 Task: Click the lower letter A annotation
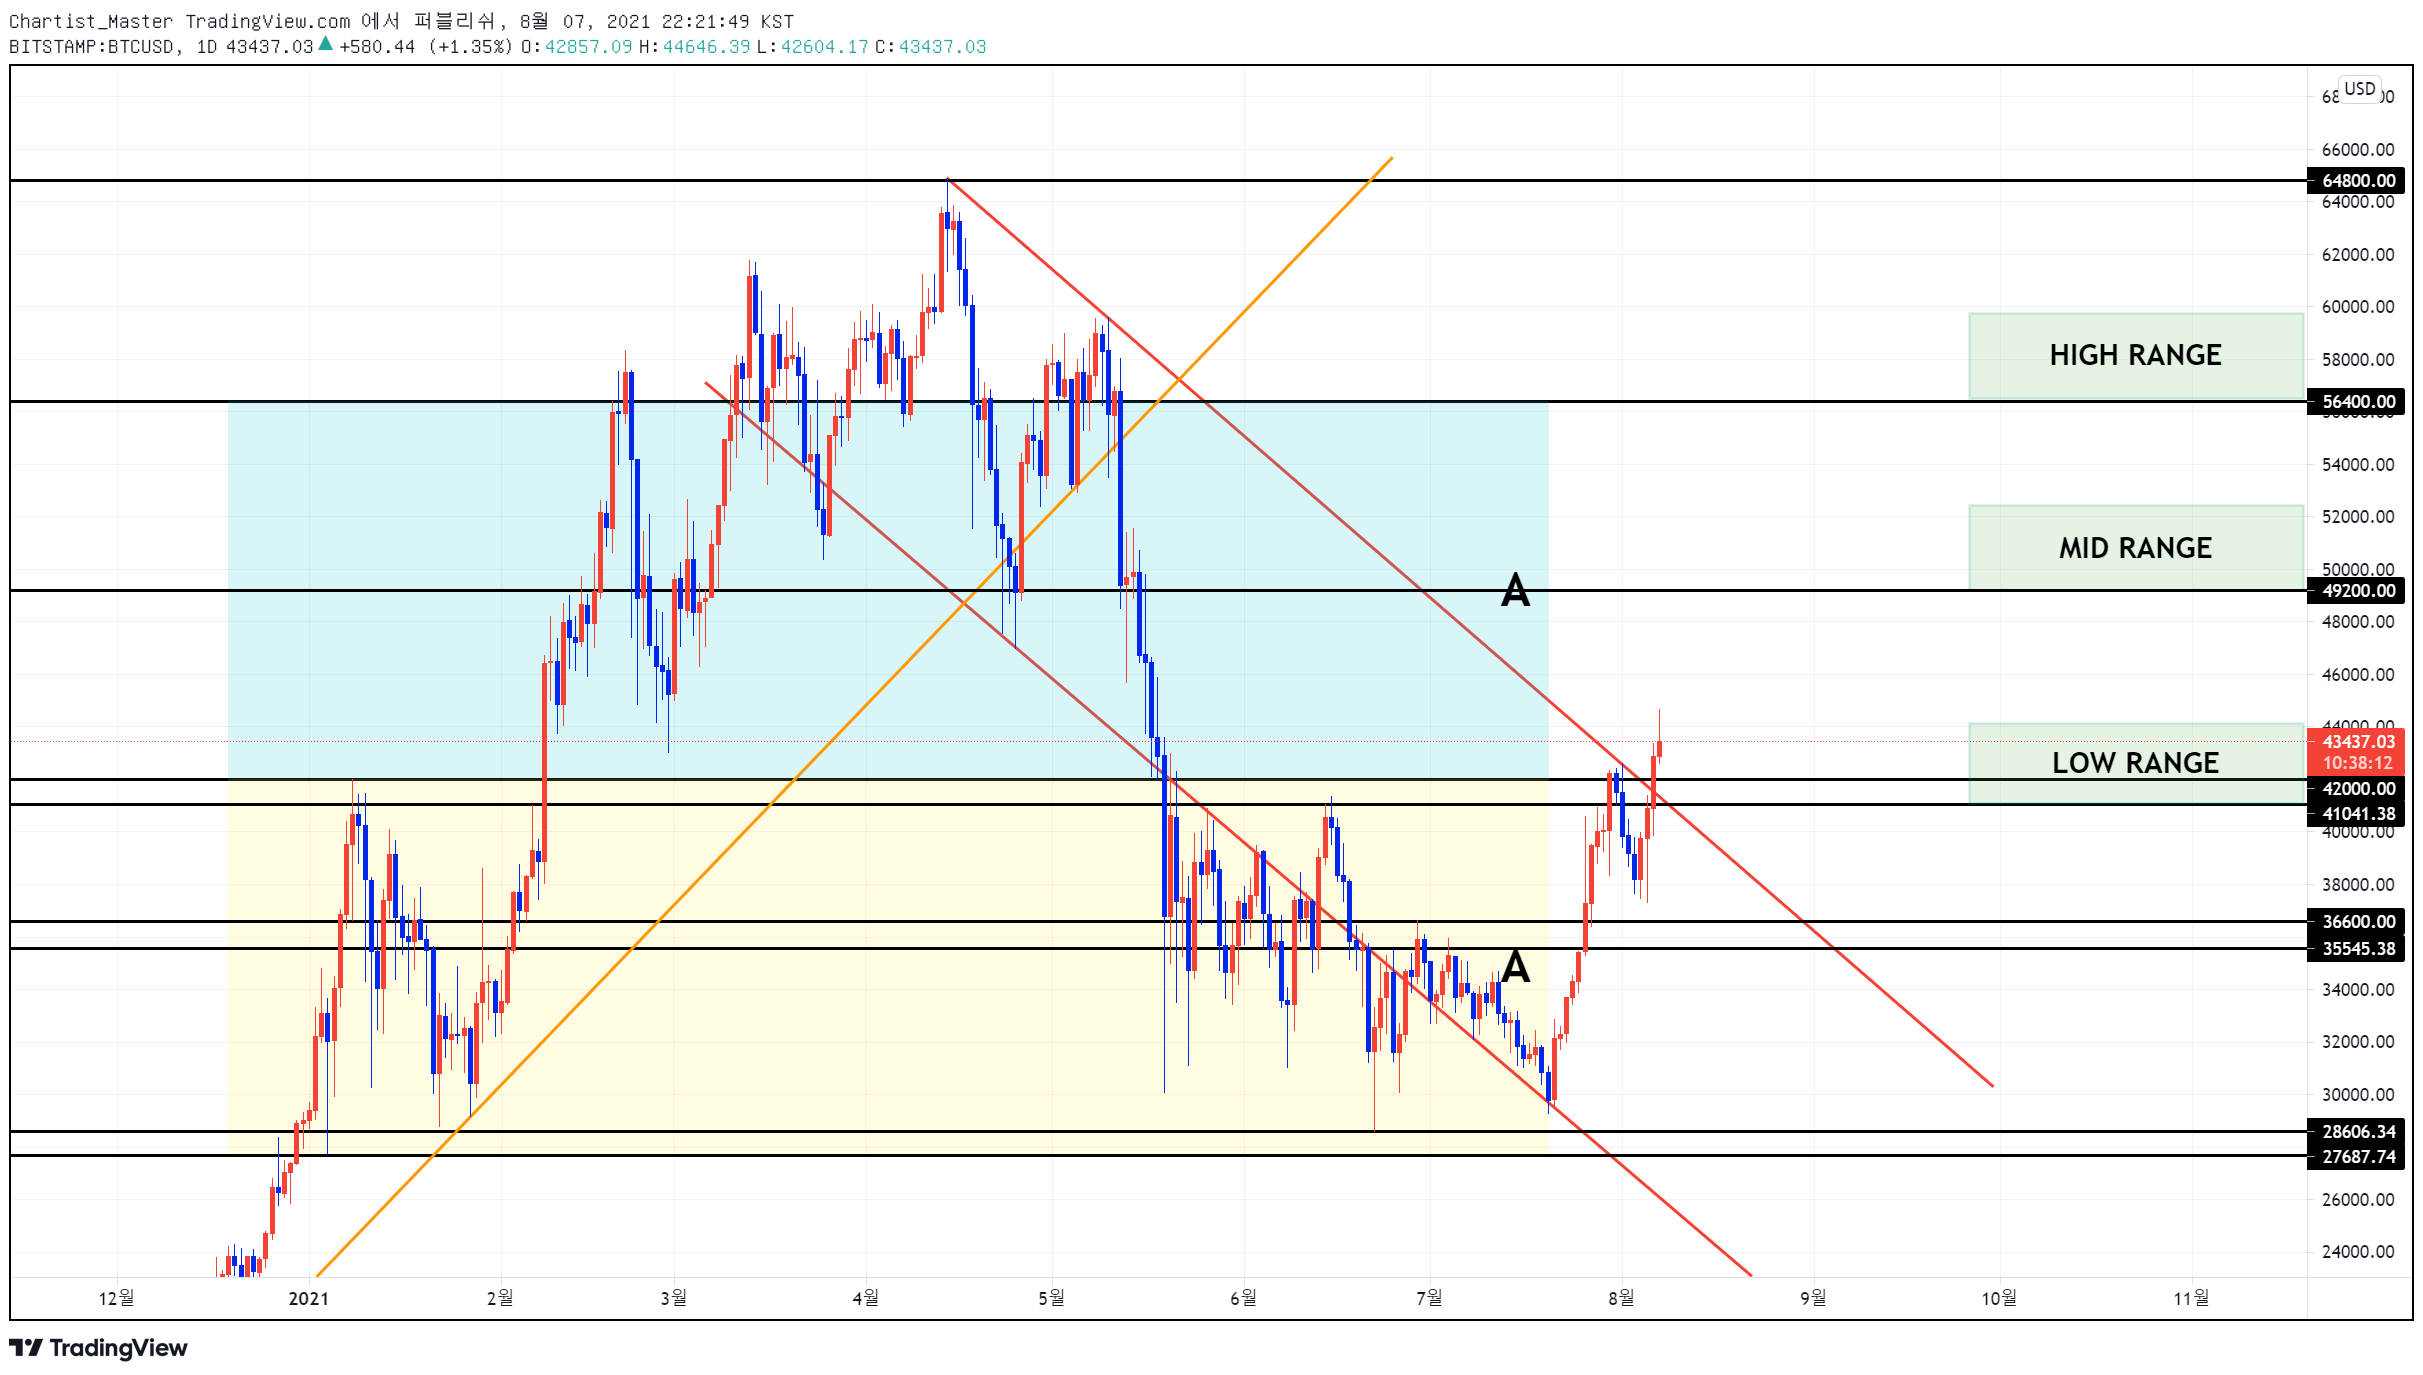coord(1516,966)
